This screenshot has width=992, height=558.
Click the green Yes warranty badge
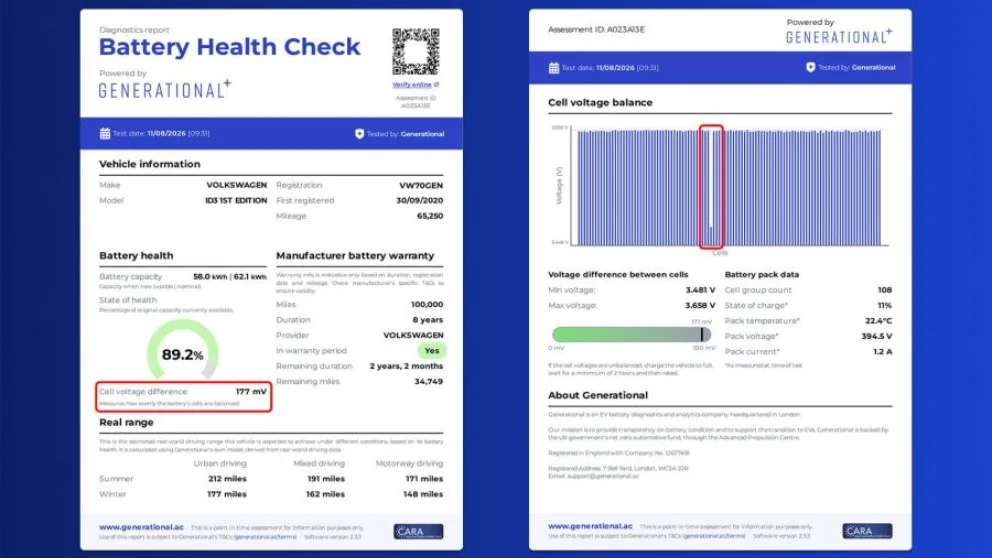(431, 350)
